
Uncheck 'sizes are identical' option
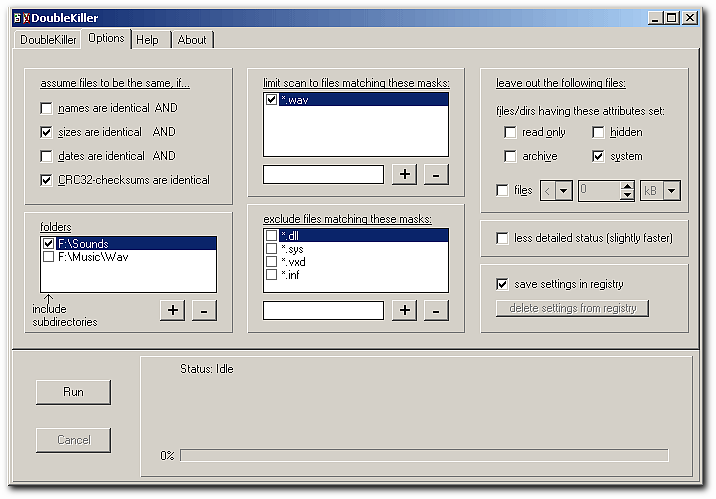(x=46, y=132)
